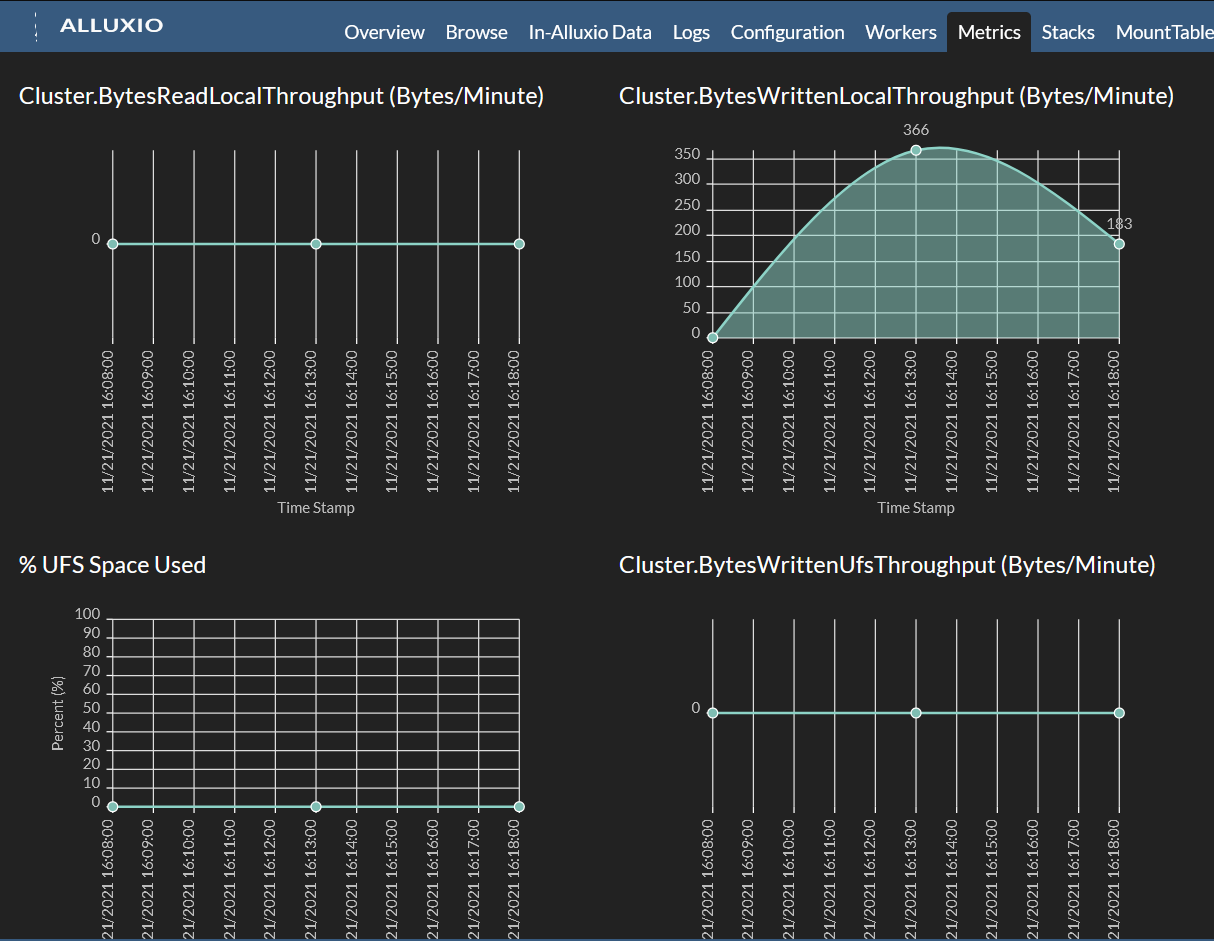Click Time Stamp label under BytesWrittenLocalThroughput chart
The width and height of the screenshot is (1214, 941).
[916, 508]
